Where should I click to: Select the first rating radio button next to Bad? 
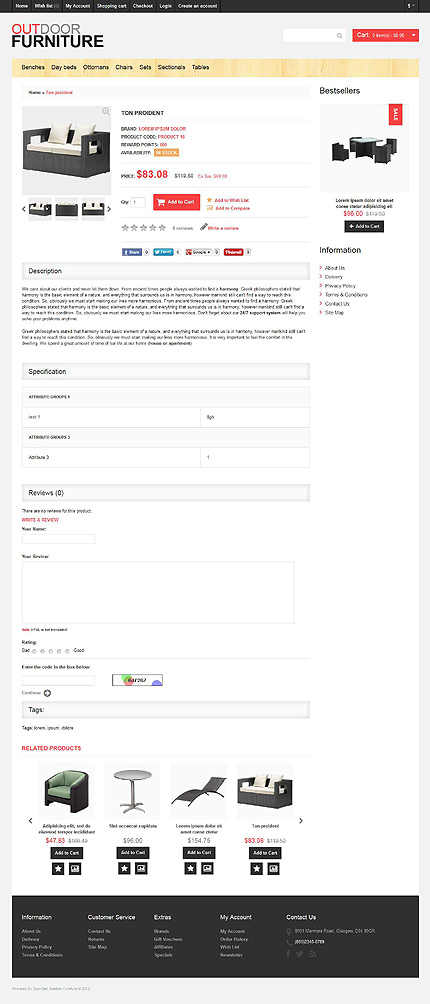(34, 651)
